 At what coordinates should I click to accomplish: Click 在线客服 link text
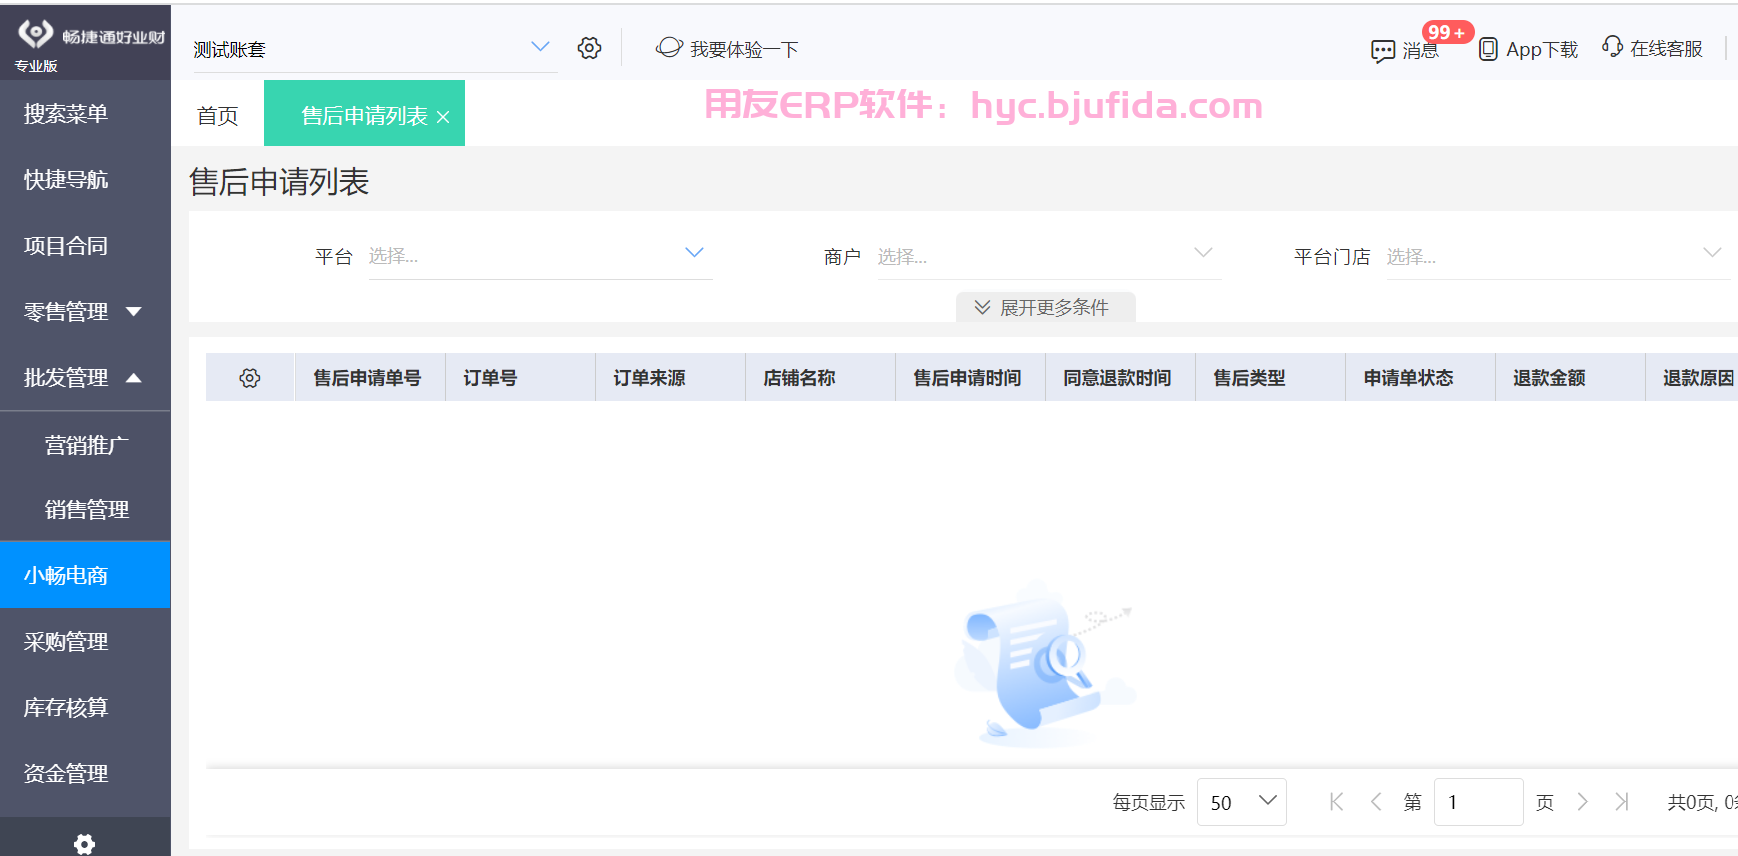pos(1666,48)
